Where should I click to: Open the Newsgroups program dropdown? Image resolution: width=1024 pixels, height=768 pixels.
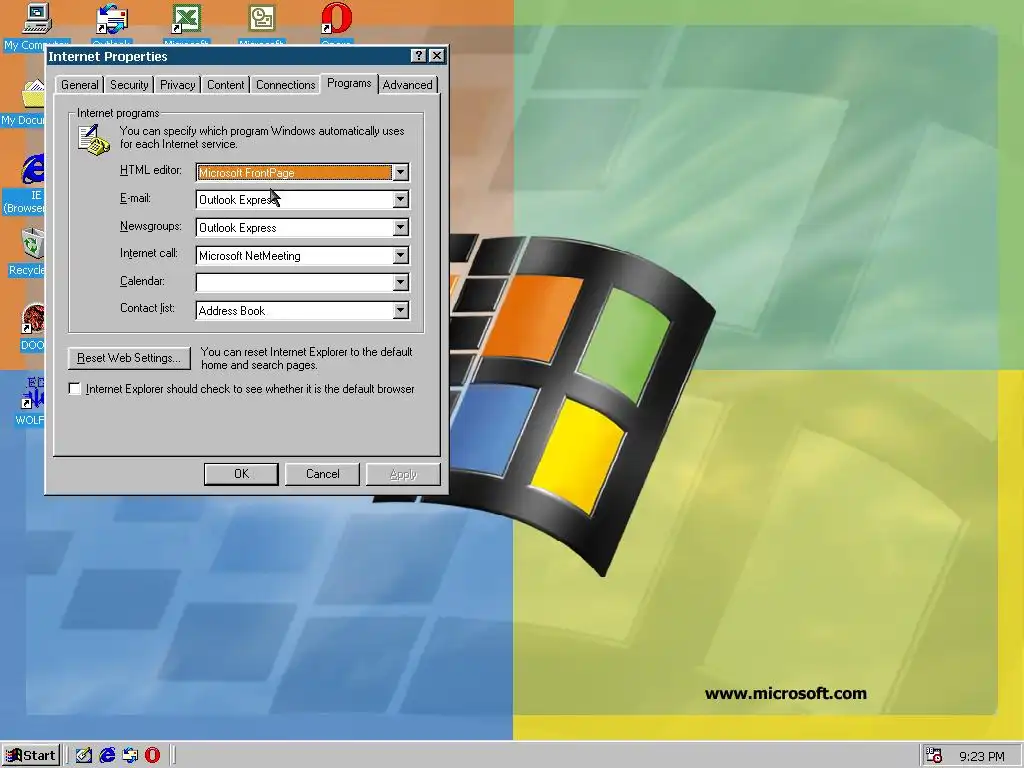(401, 228)
